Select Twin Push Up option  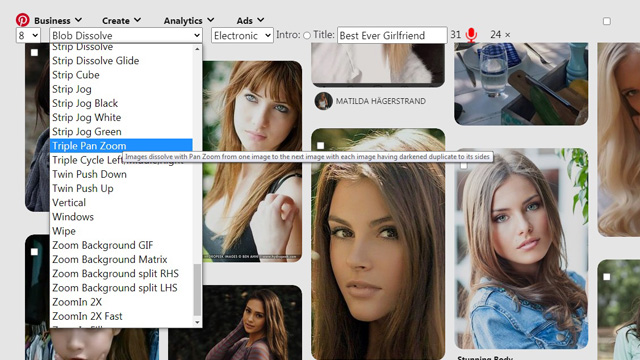click(x=121, y=189)
